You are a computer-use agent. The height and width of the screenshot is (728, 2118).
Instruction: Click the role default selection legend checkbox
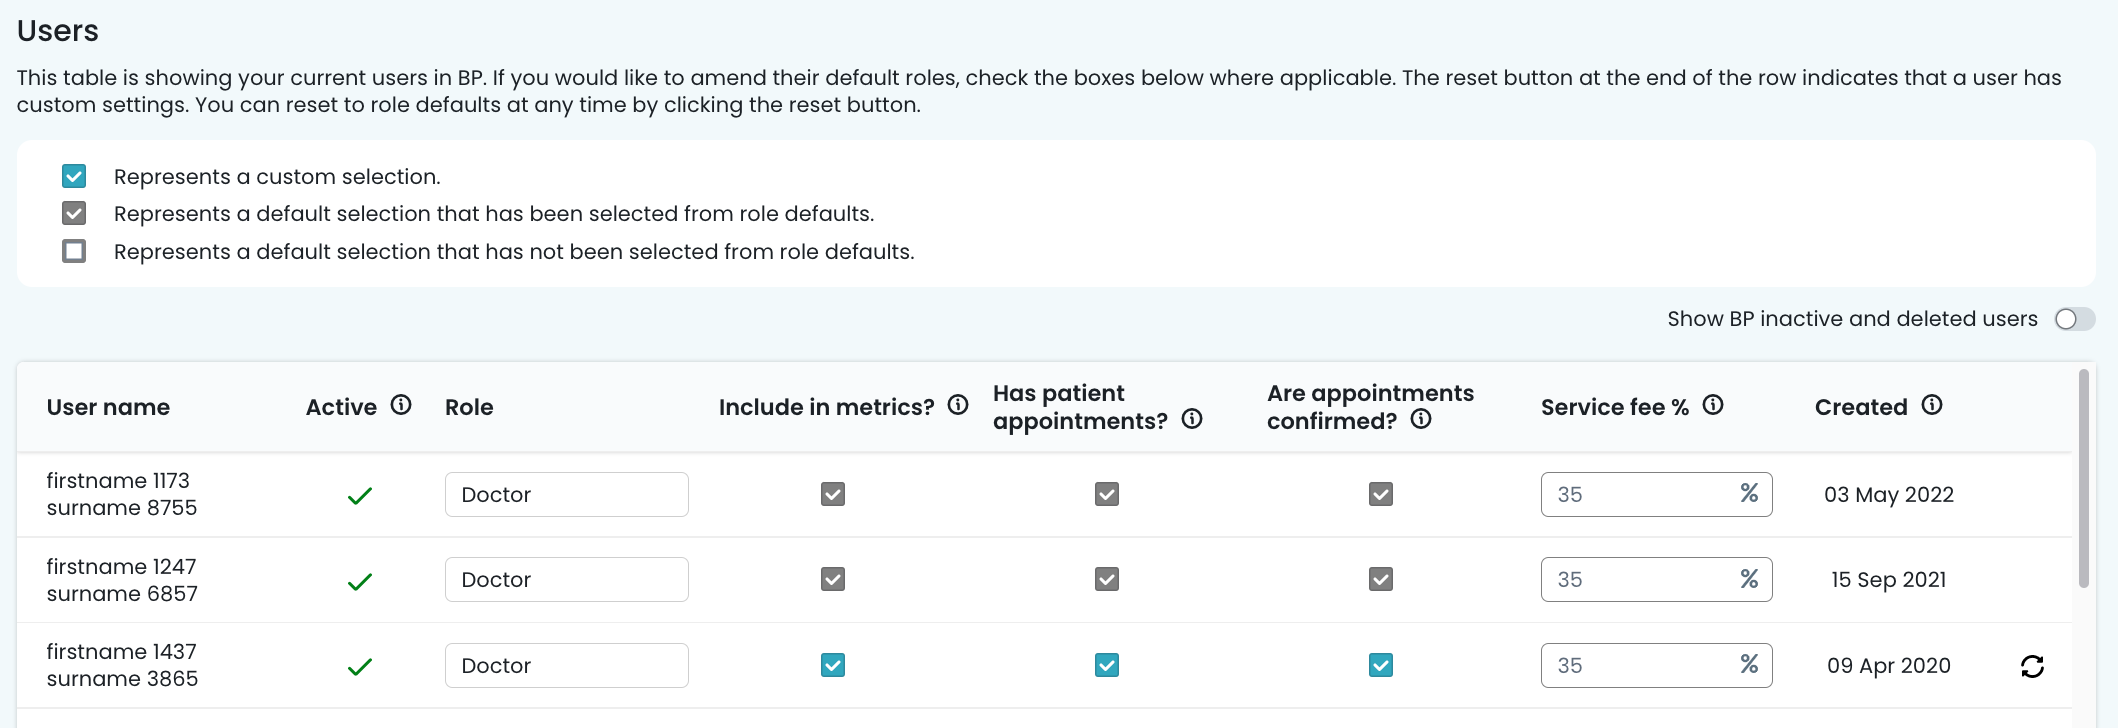73,213
